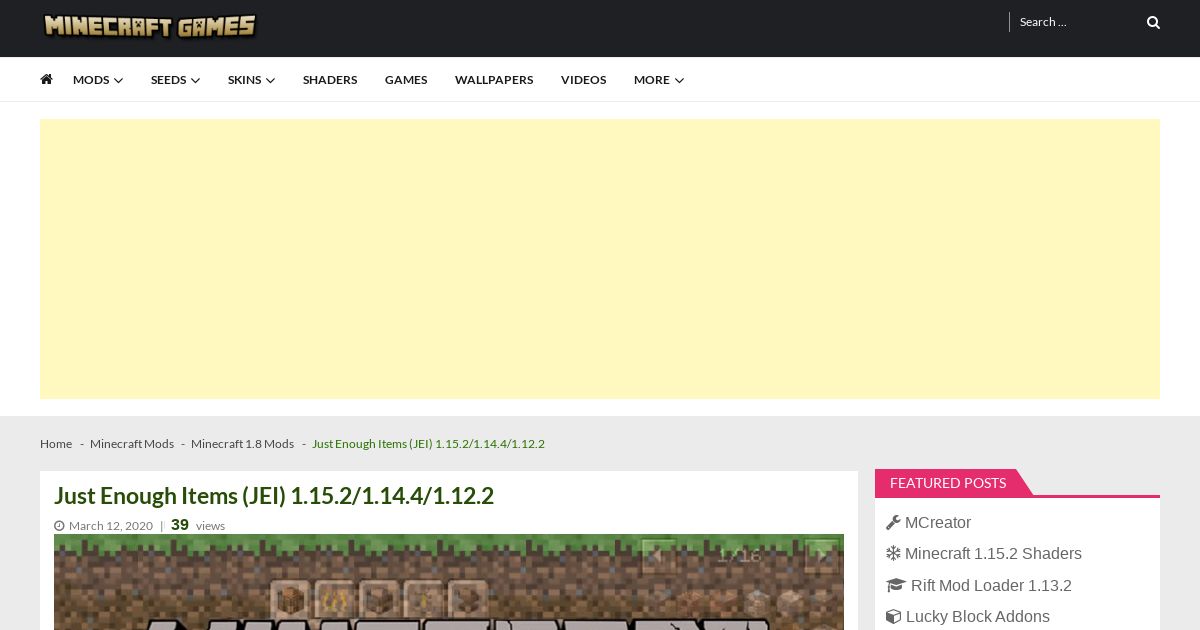This screenshot has width=1200, height=630.
Task: Click the home icon in navigation bar
Action: 46,79
